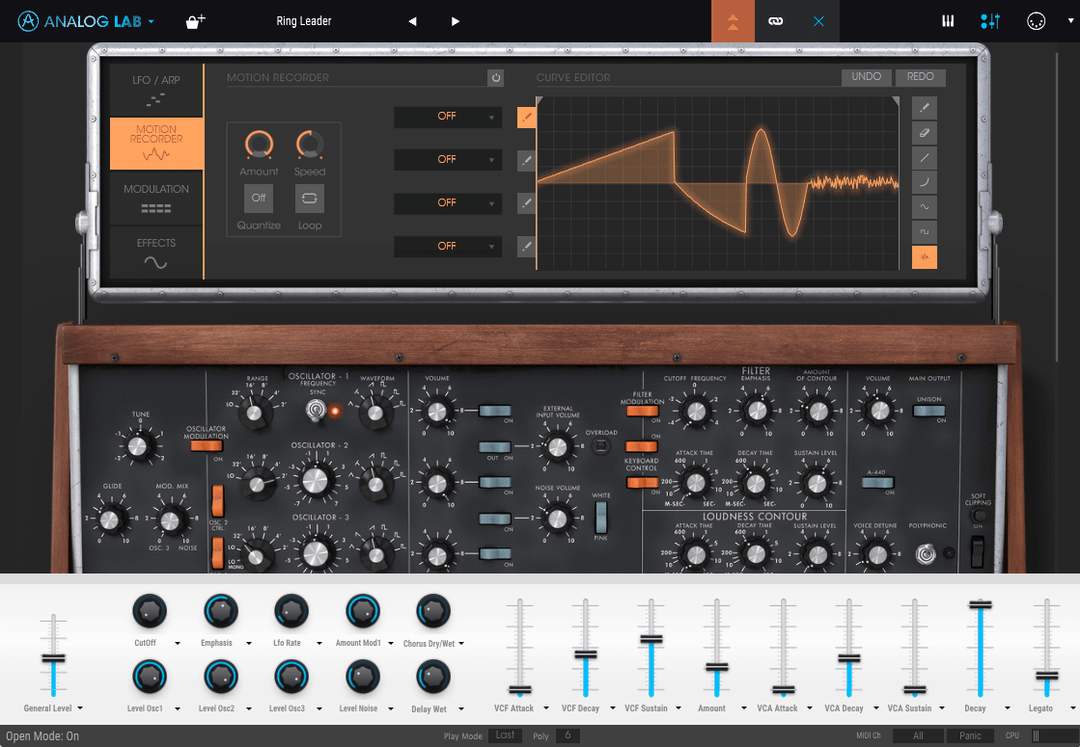The width and height of the screenshot is (1080, 747).
Task: Click the edit pencil for the second motion slot
Action: (526, 160)
